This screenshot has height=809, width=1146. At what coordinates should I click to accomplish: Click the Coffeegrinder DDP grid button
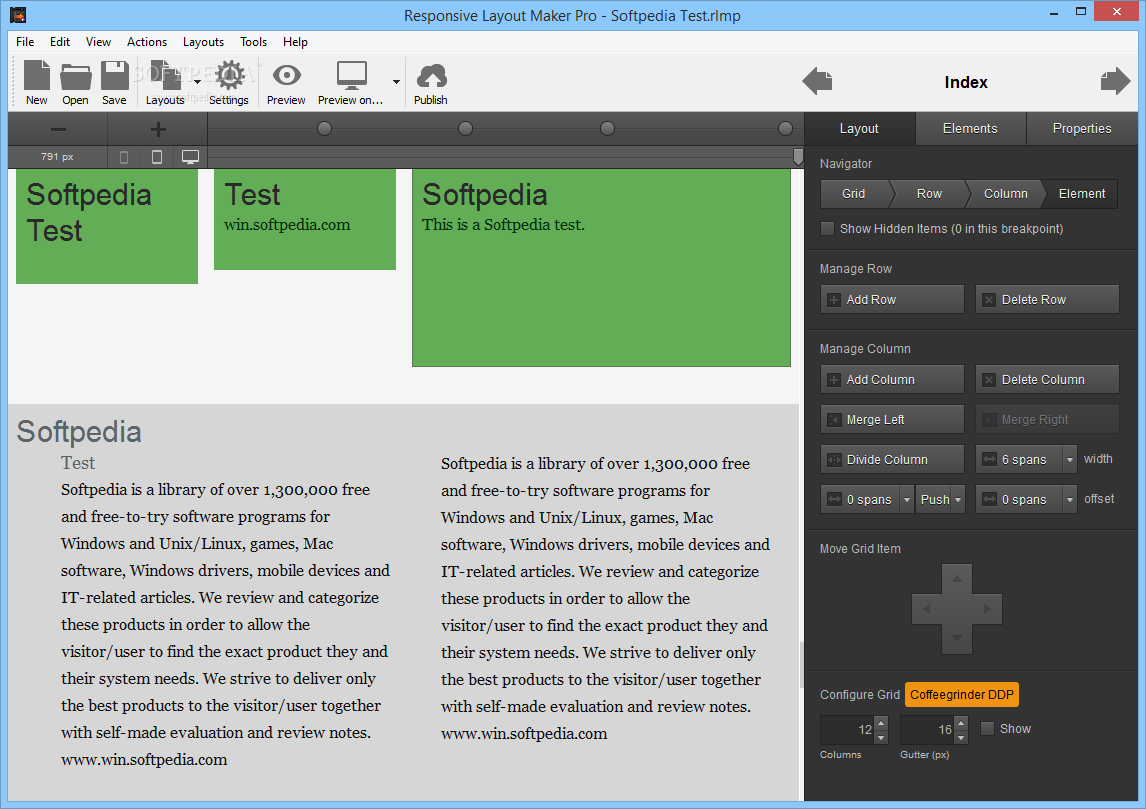point(962,694)
